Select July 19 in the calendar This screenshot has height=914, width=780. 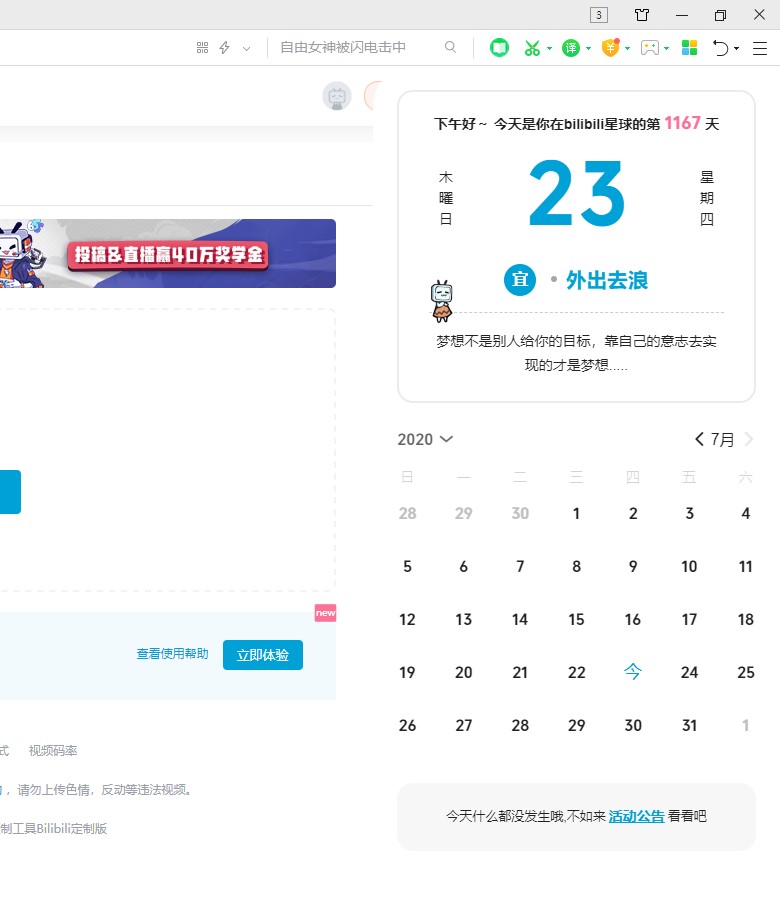point(407,673)
